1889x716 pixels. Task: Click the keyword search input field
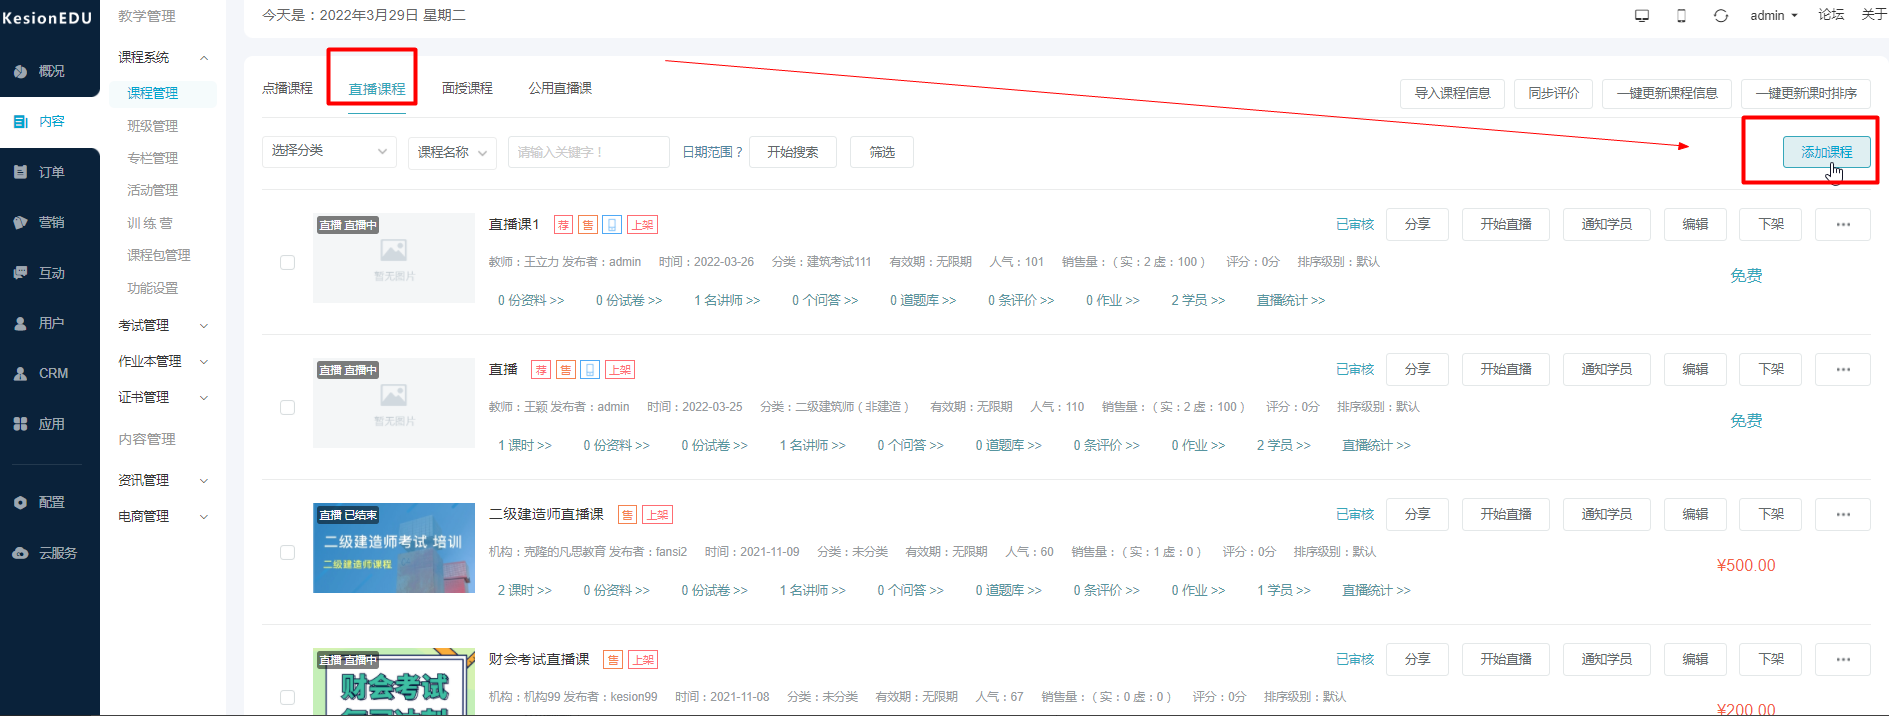click(x=588, y=152)
